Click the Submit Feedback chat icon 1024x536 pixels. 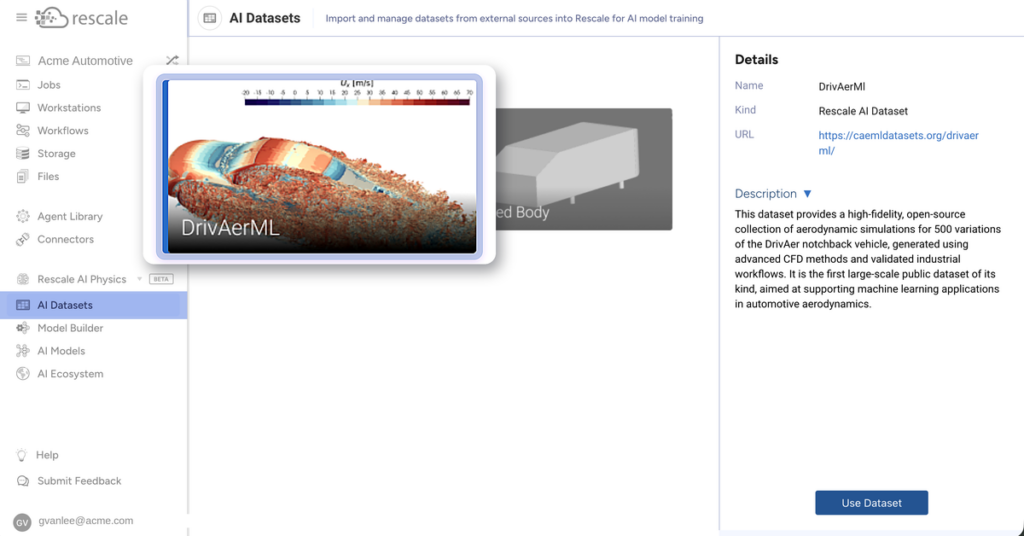coord(23,481)
